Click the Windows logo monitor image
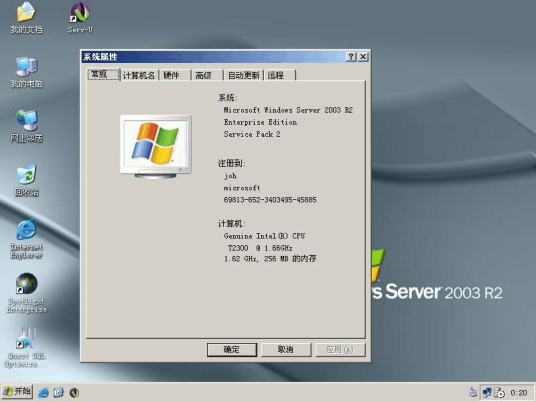Viewport: 536px width, 402px height. coord(156,147)
